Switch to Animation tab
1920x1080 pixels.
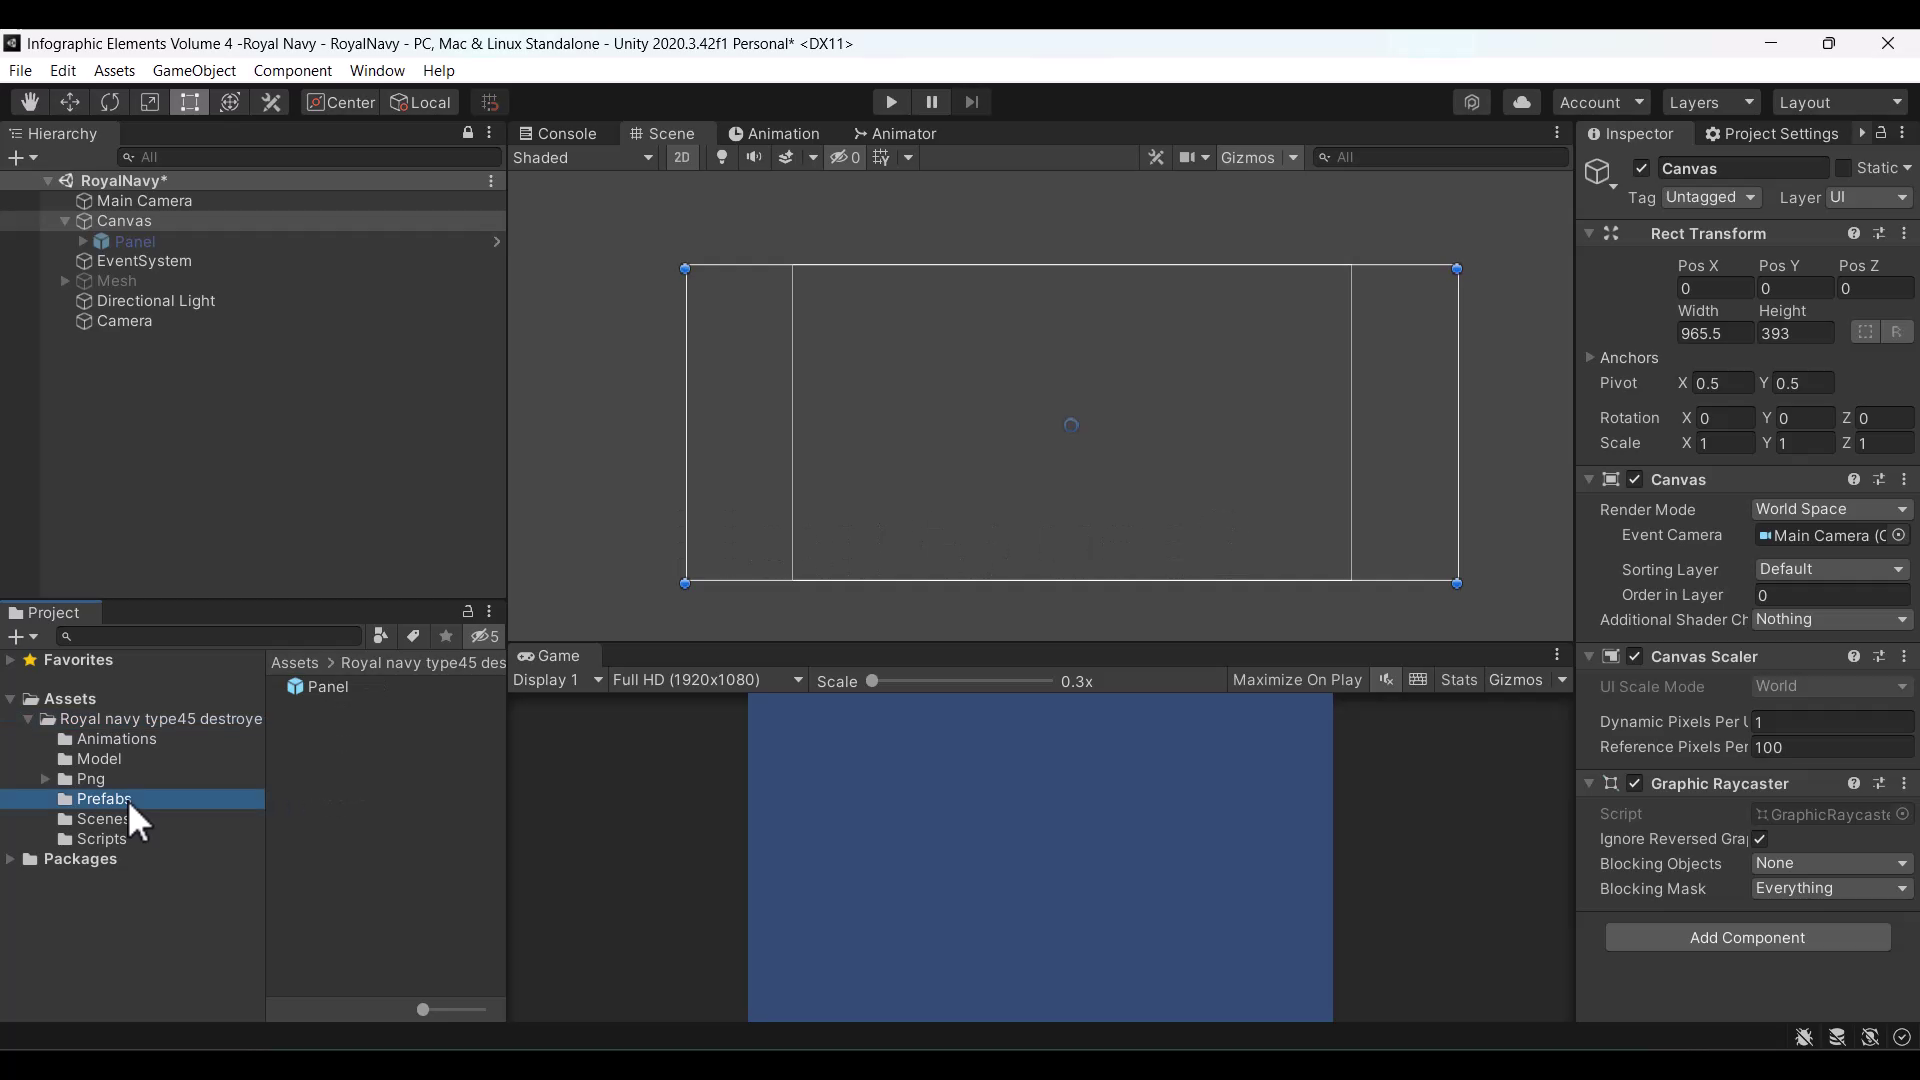[774, 133]
